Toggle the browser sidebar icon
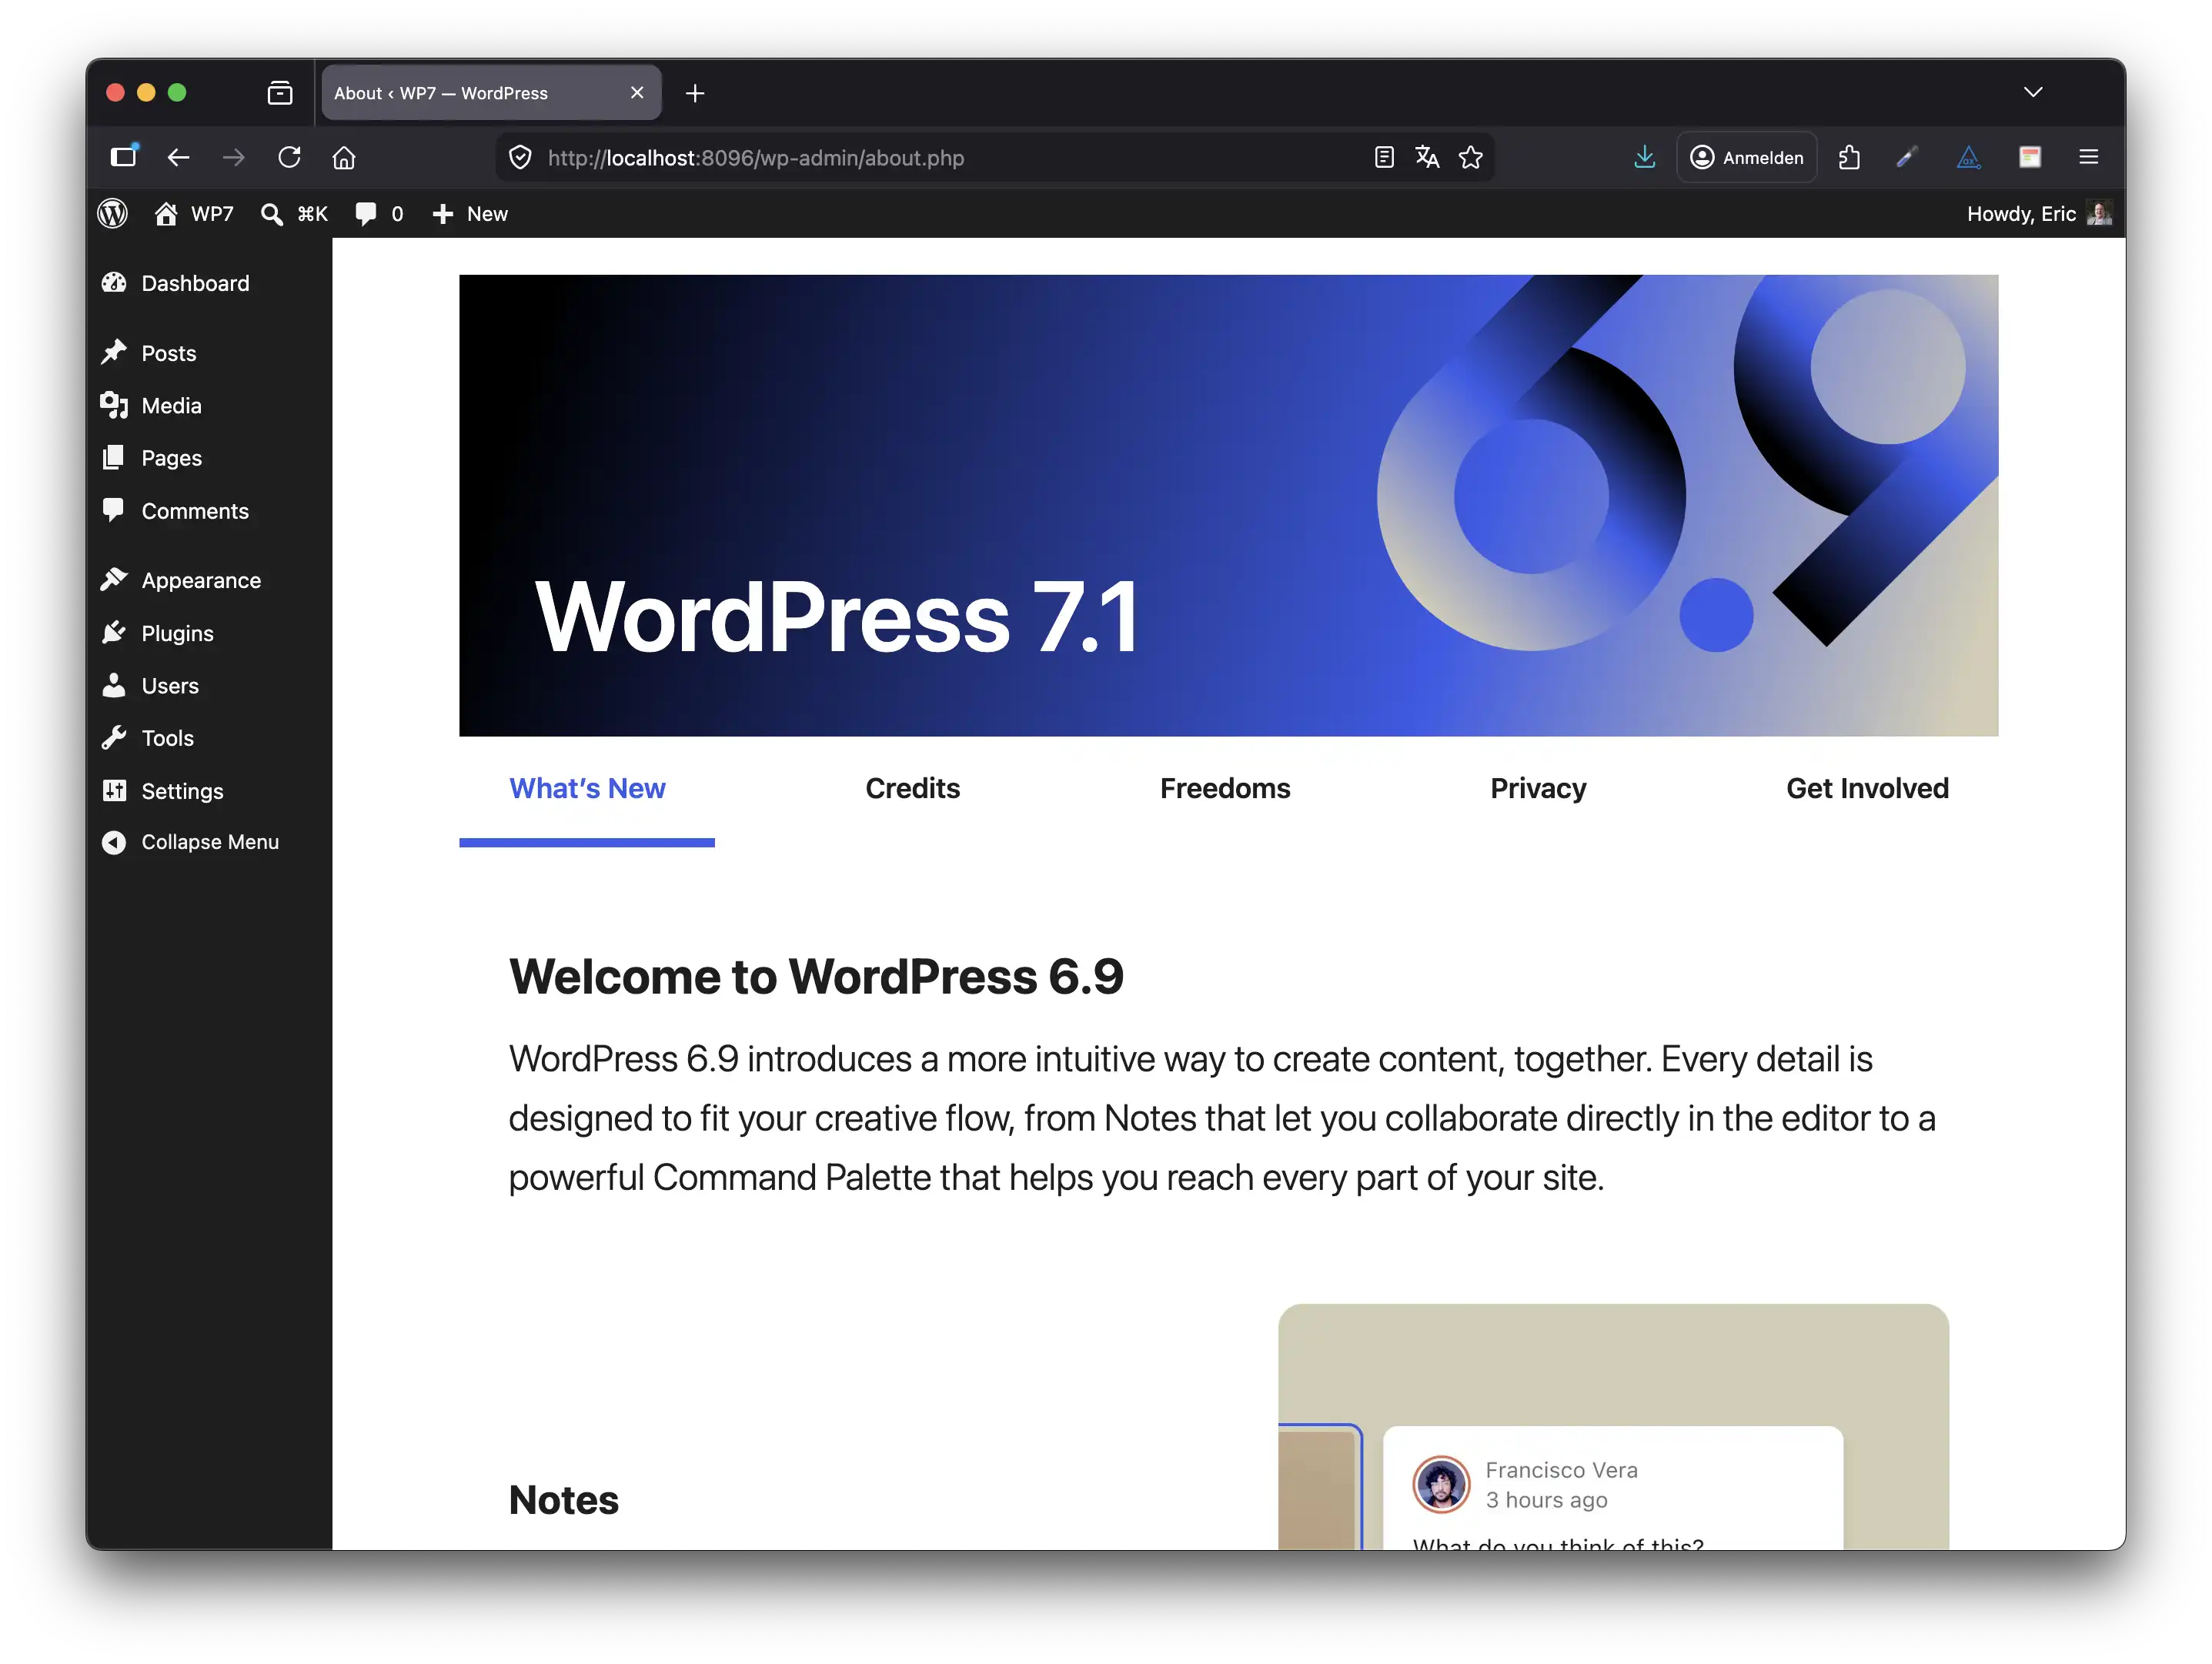Screen dimensions: 2212x1664 (123, 157)
